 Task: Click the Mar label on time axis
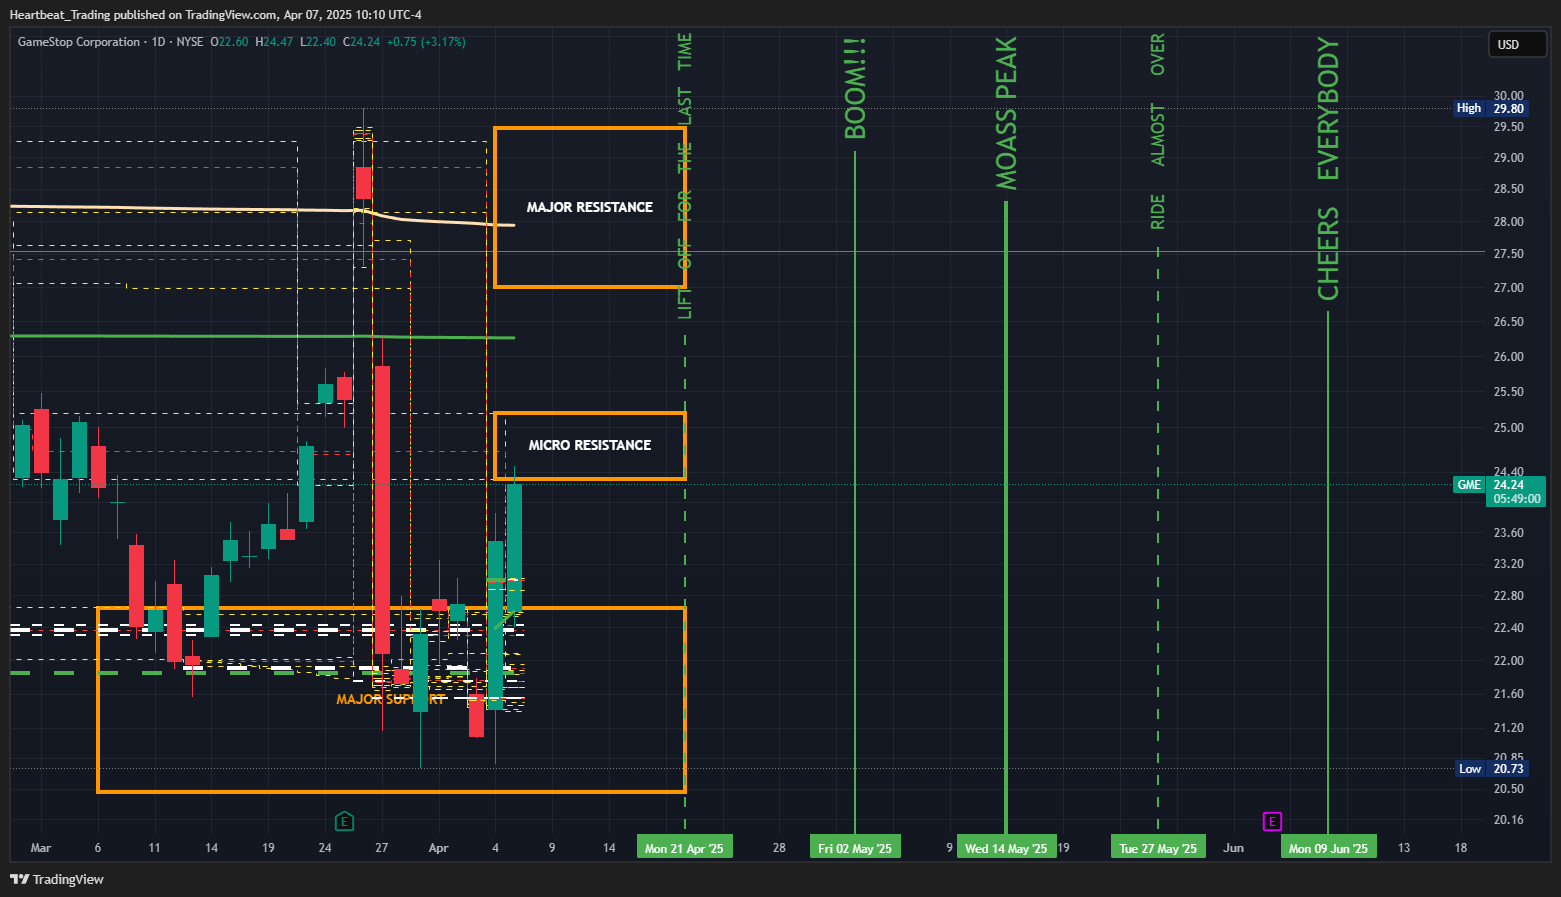41,848
